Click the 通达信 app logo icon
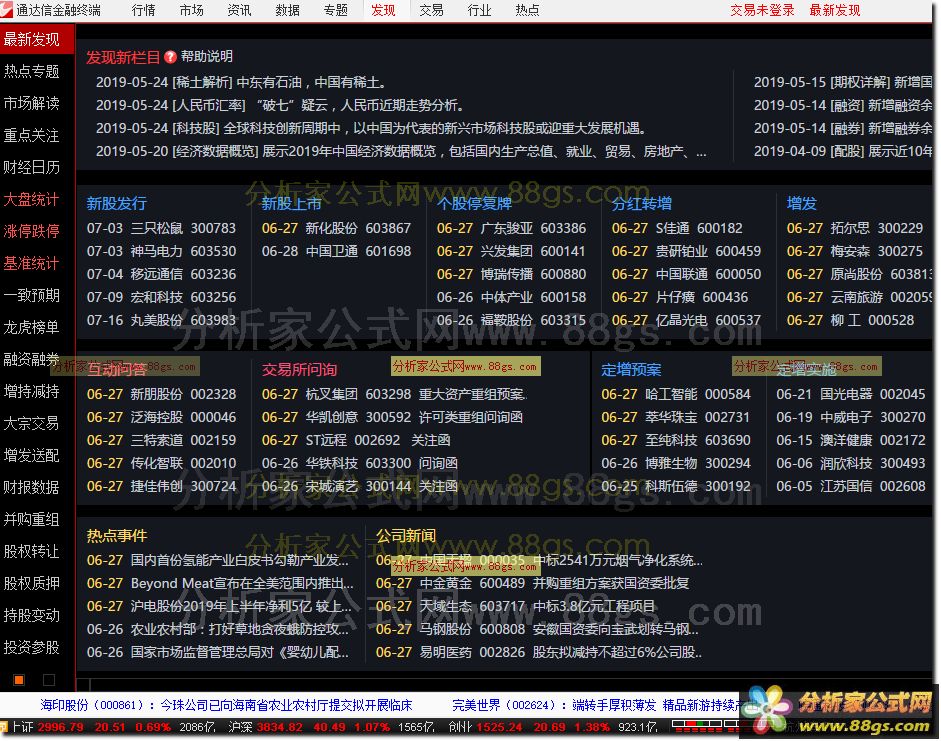 coord(6,9)
